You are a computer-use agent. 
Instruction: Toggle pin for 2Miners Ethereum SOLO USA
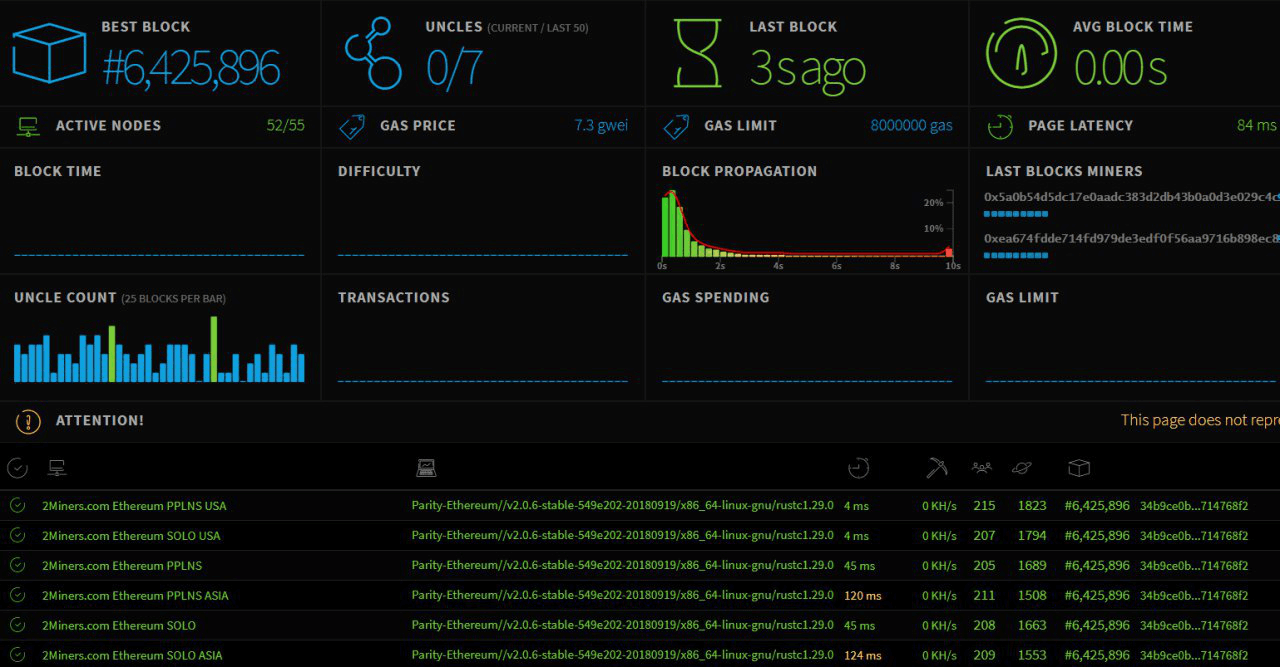point(17,536)
